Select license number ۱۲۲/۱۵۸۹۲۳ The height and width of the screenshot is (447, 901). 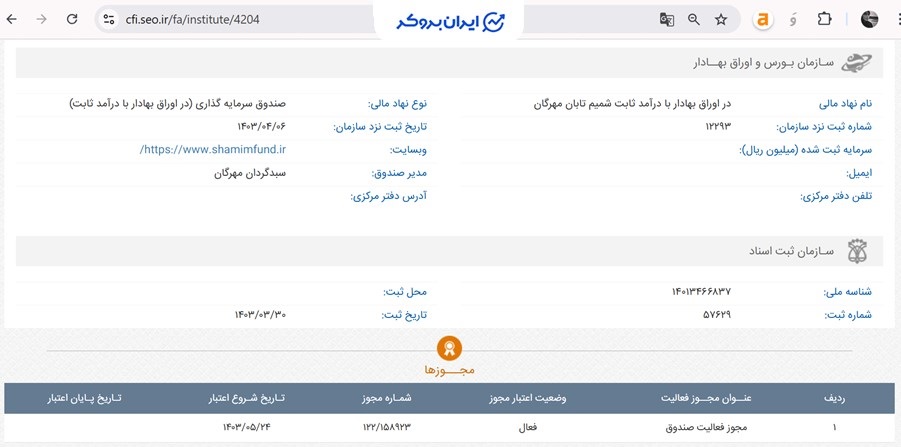point(387,427)
